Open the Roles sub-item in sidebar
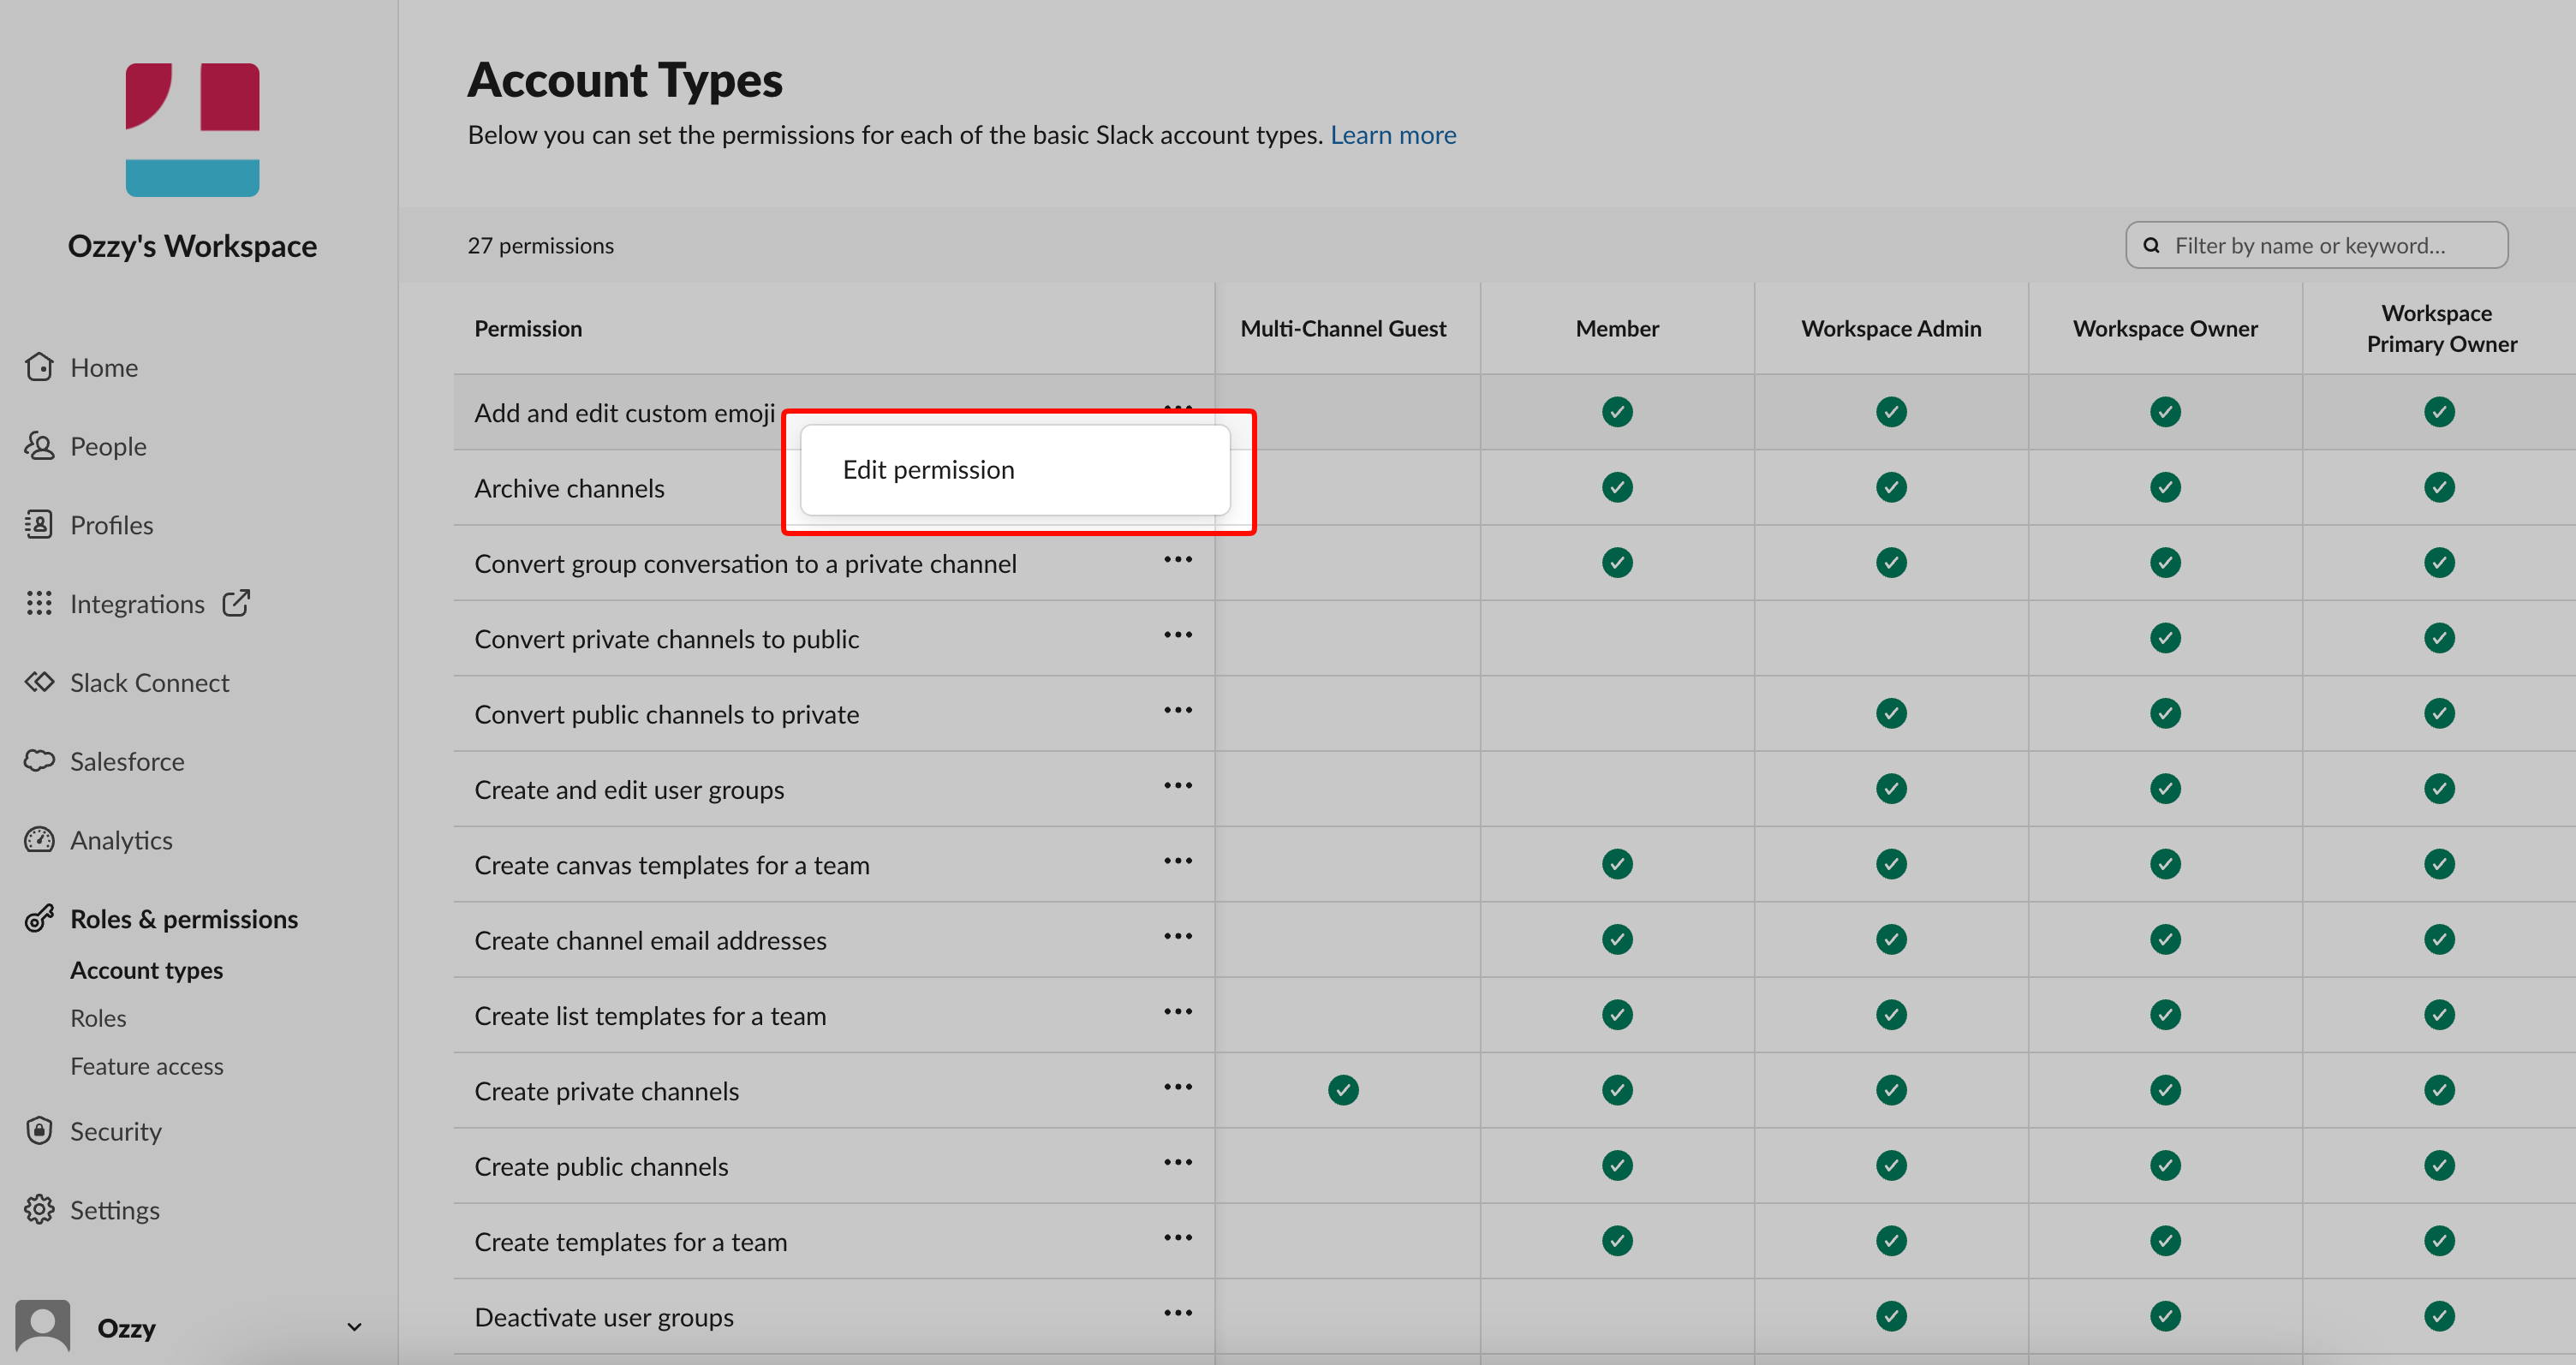Viewport: 2576px width, 1365px height. 98,1018
